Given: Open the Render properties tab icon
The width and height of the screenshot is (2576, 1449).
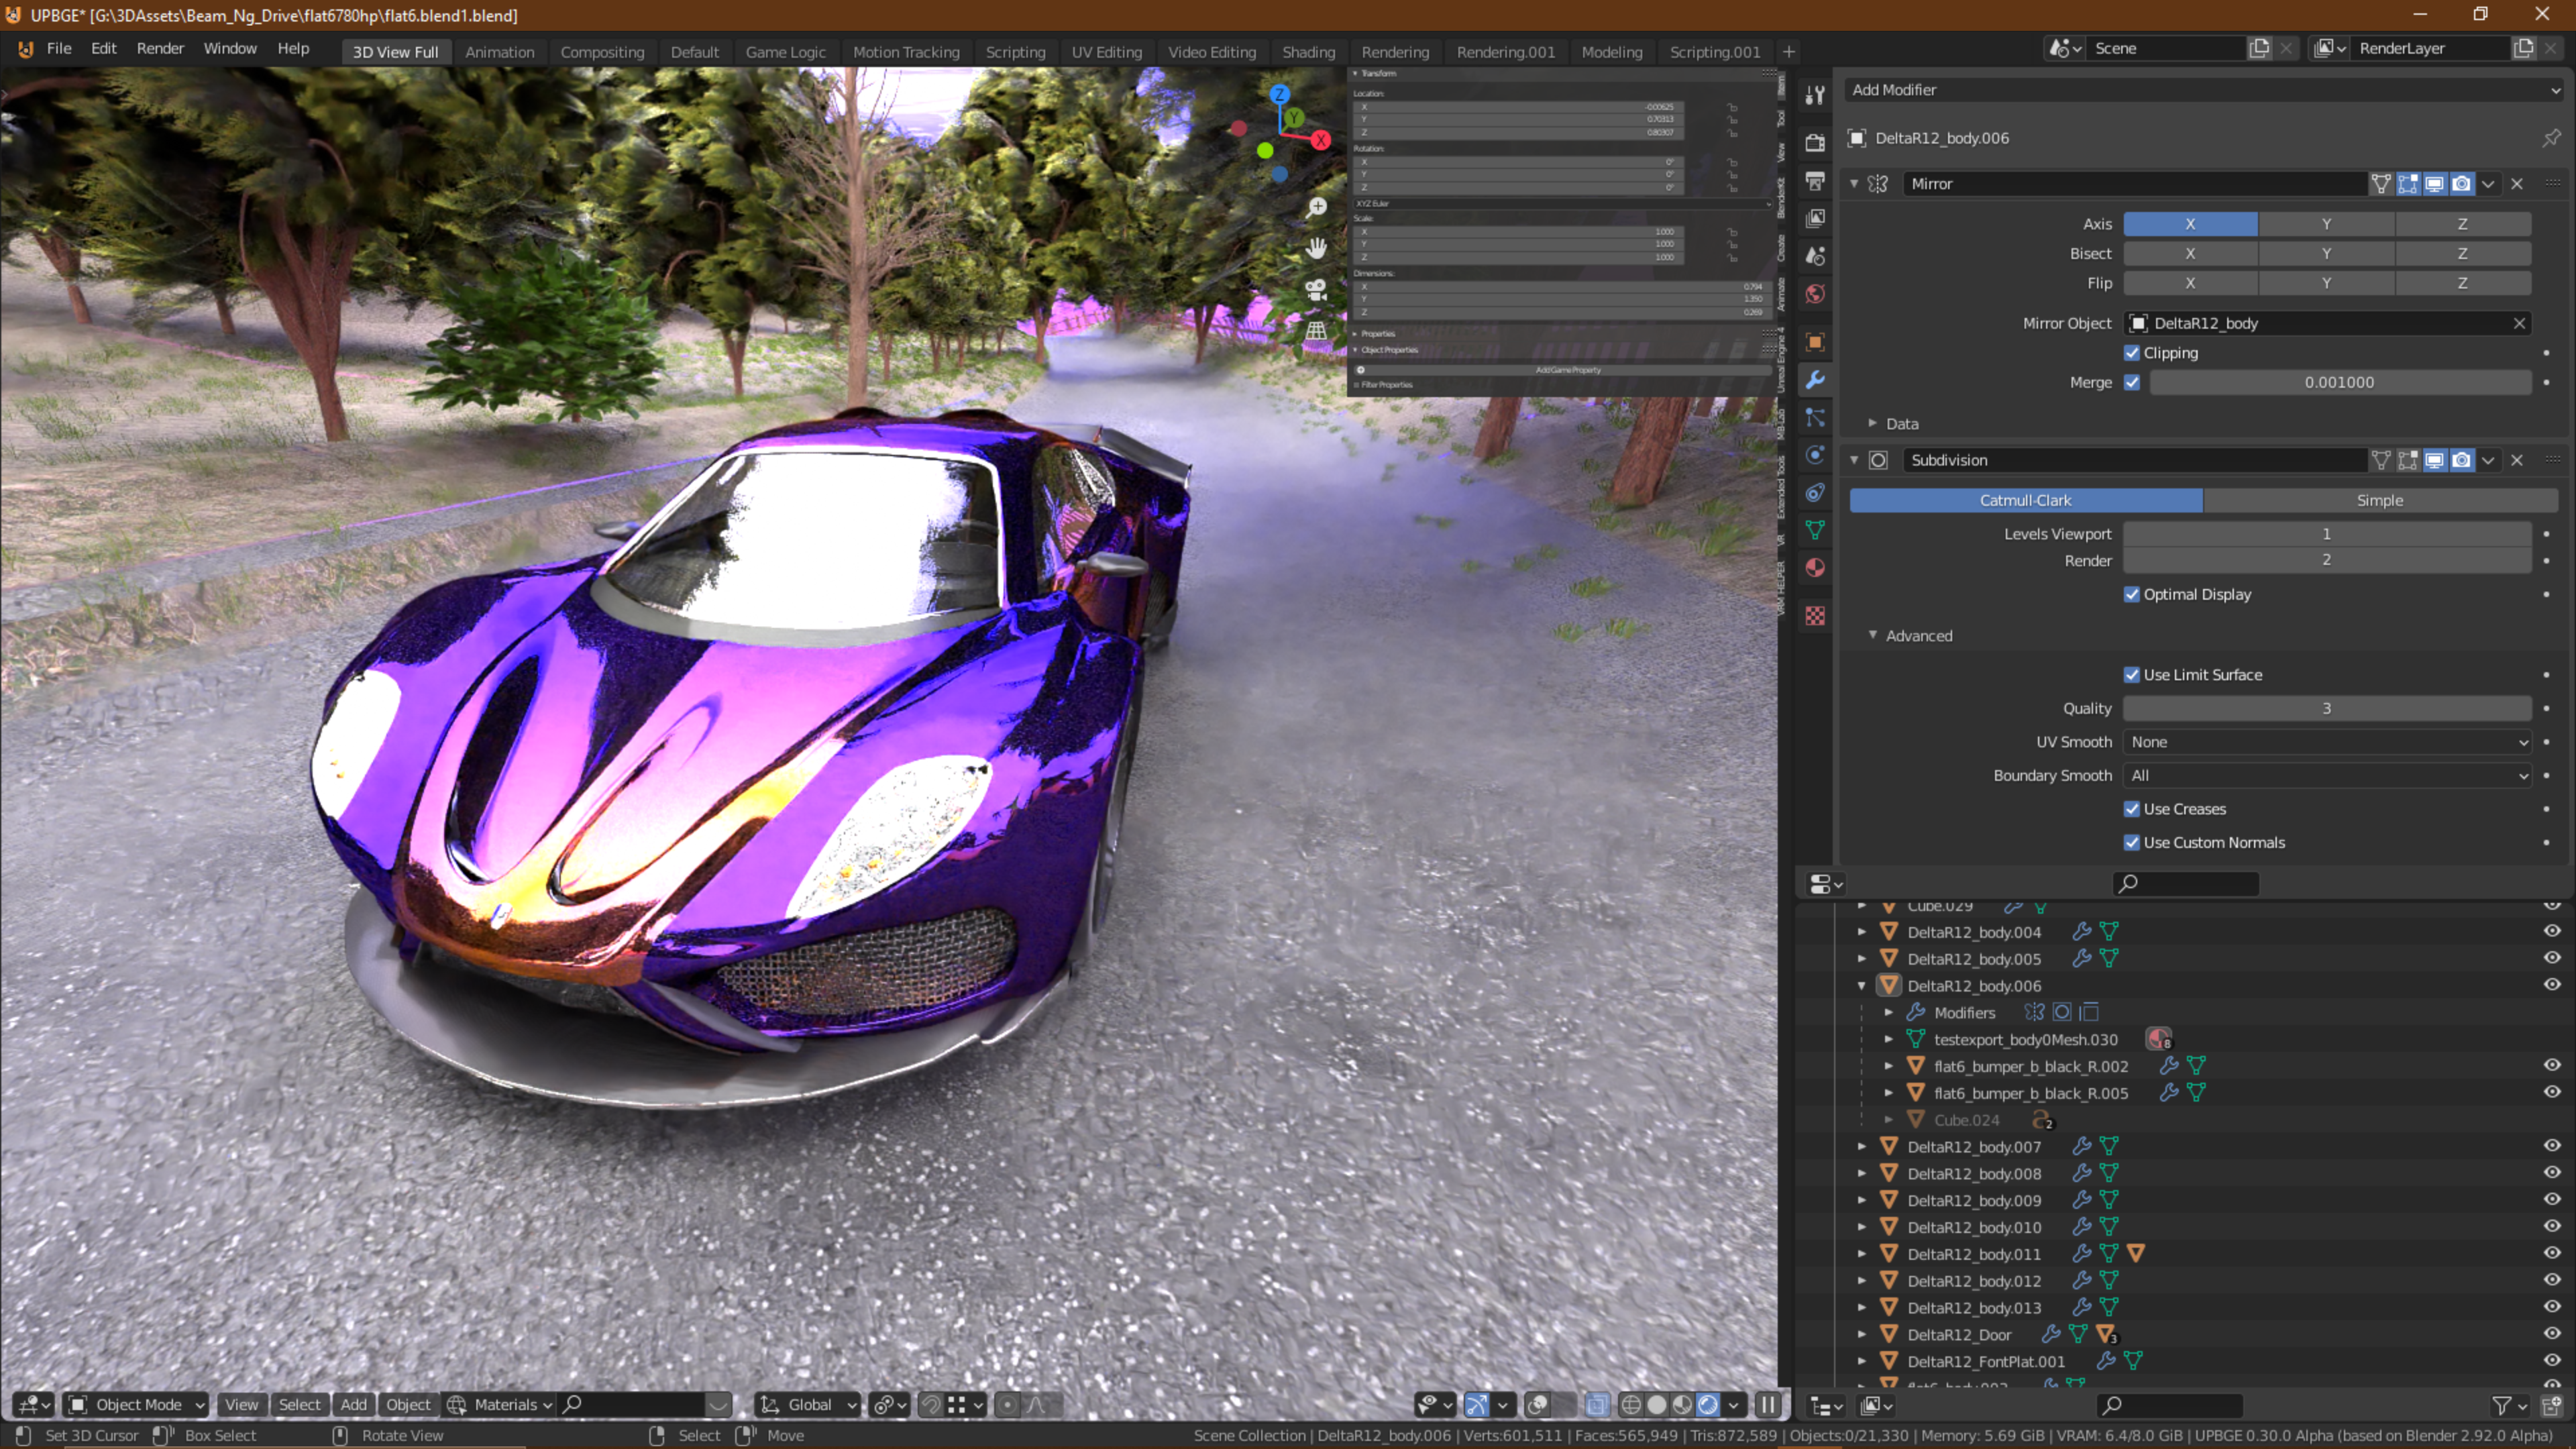Looking at the screenshot, I should pyautogui.click(x=1815, y=143).
